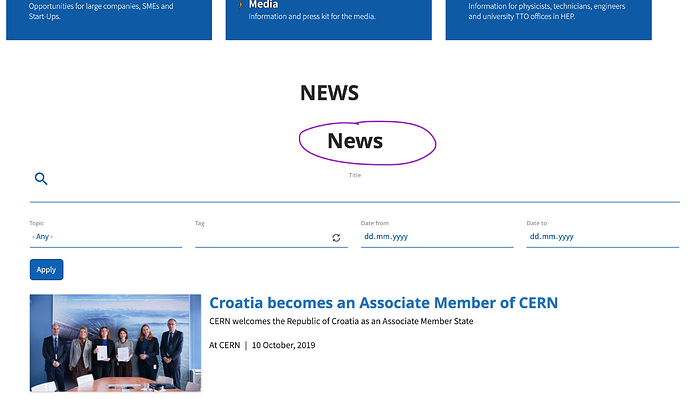Open 'Croatia becomes an Associate Member of CERN'
This screenshot has width=690, height=399.
click(383, 303)
